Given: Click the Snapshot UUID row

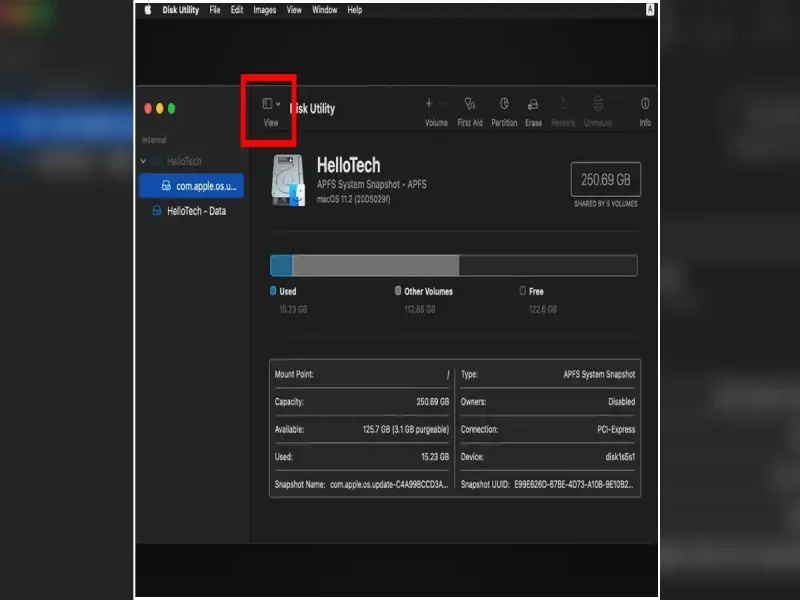Looking at the screenshot, I should point(548,484).
